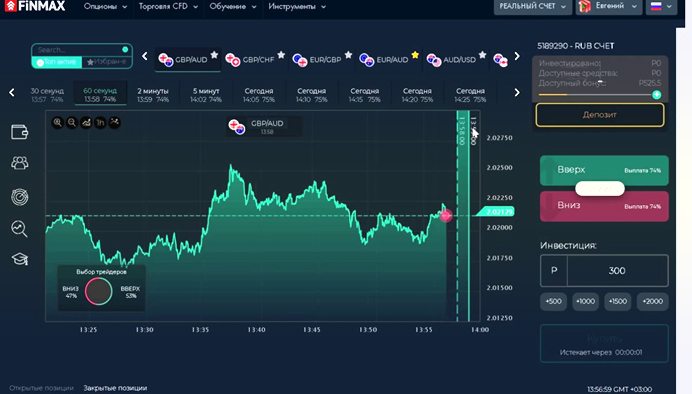Toggle favorite star for EUR/GBP

(x=348, y=55)
